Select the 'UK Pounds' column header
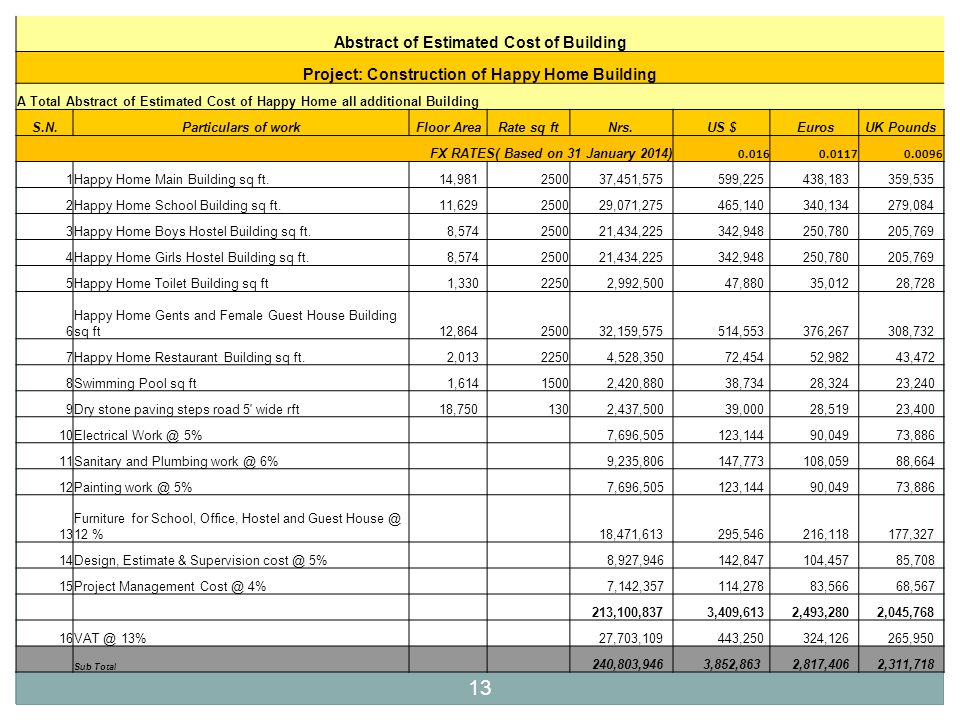 pyautogui.click(x=901, y=127)
